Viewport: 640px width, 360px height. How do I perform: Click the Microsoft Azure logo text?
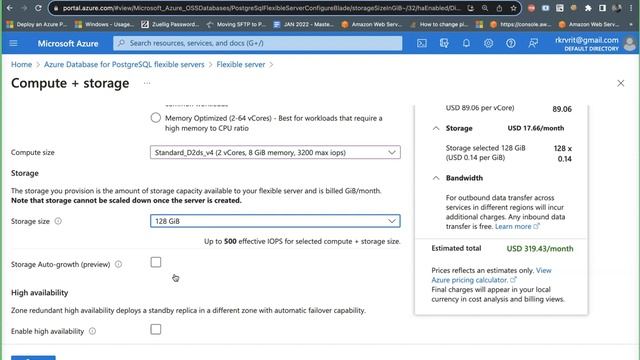click(x=68, y=43)
